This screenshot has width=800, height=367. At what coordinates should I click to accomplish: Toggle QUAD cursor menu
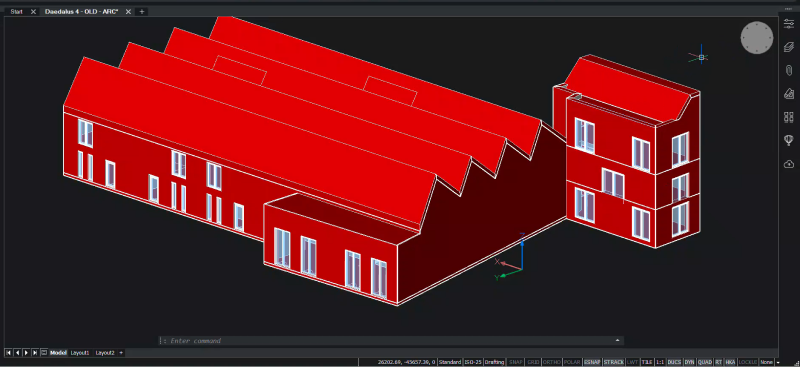click(705, 362)
